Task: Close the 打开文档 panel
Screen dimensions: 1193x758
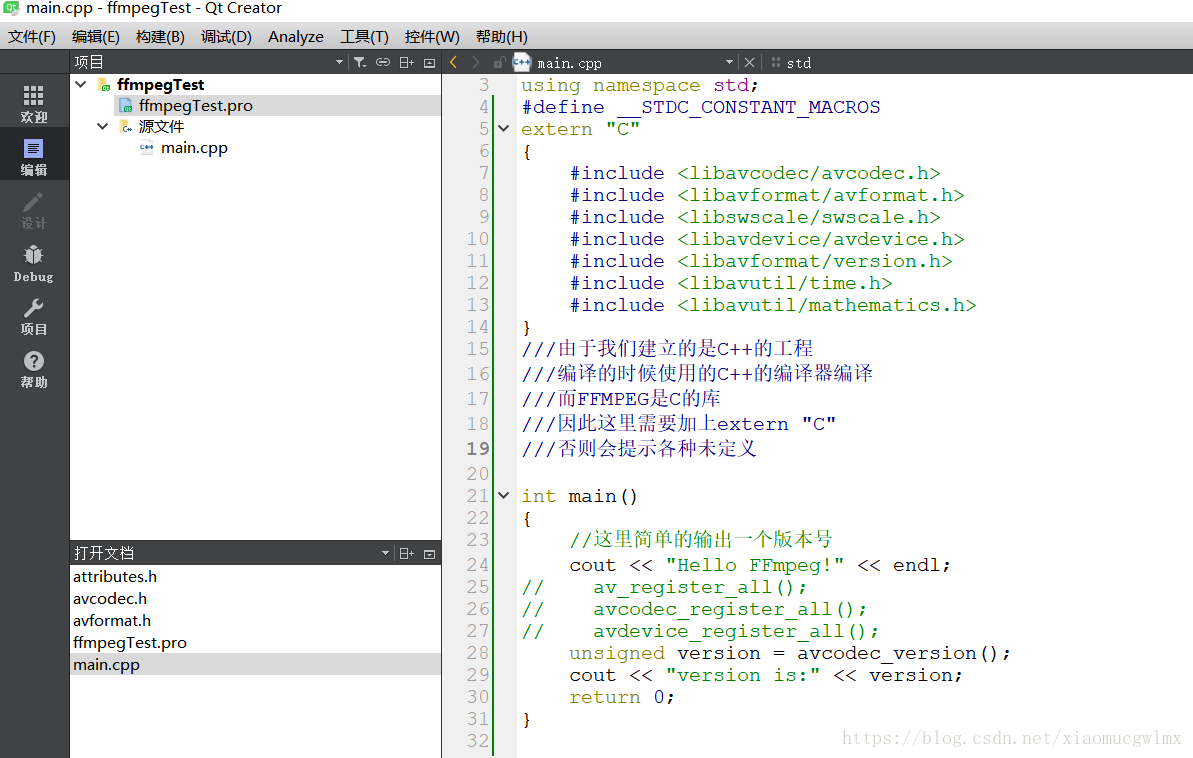Action: [429, 553]
